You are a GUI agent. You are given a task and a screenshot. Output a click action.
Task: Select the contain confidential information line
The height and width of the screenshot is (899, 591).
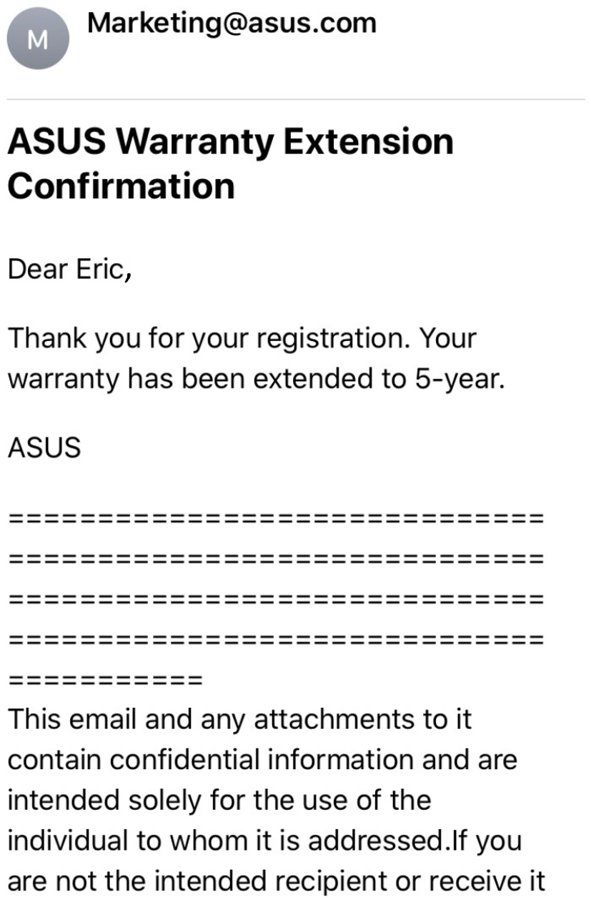pyautogui.click(x=263, y=760)
